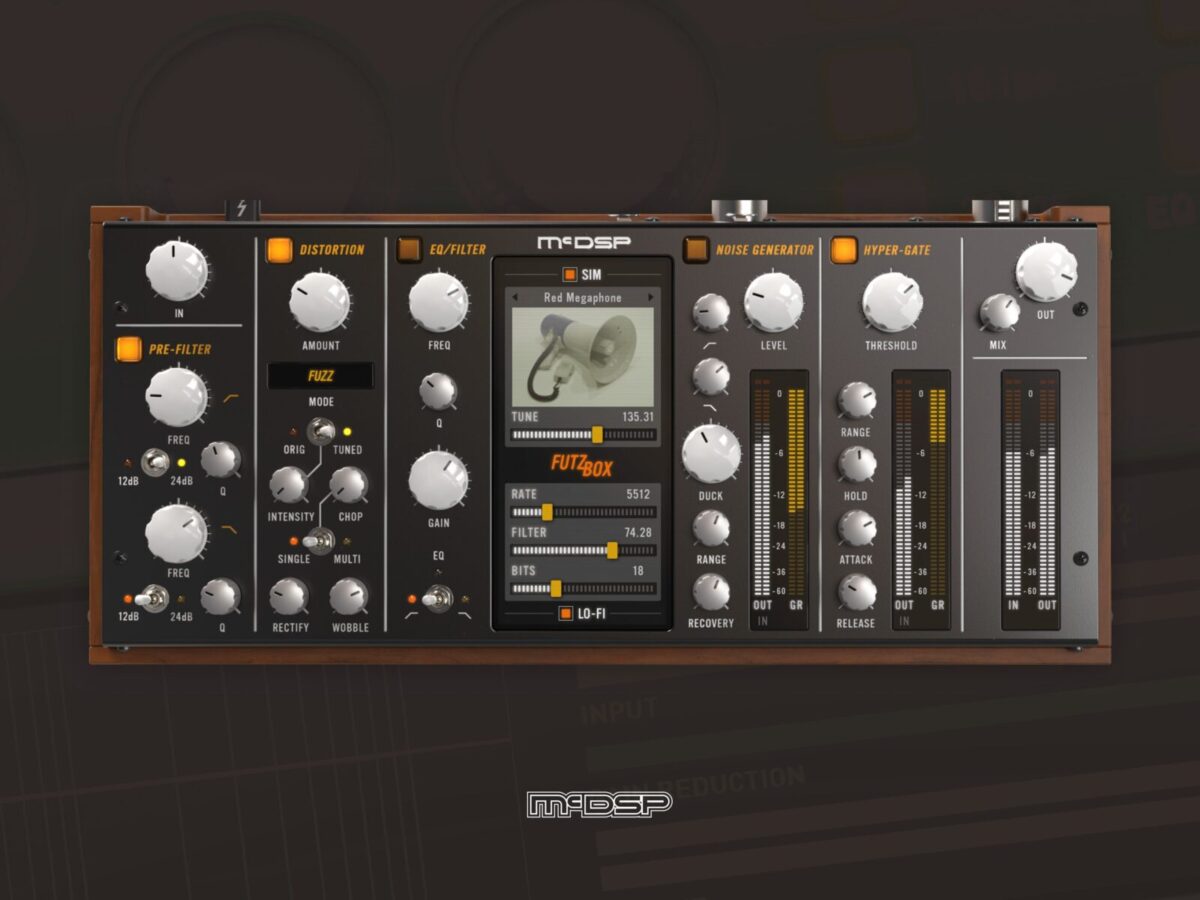Click the McDSP logo atop the plugin
Viewport: 1200px width, 900px height.
tap(584, 243)
